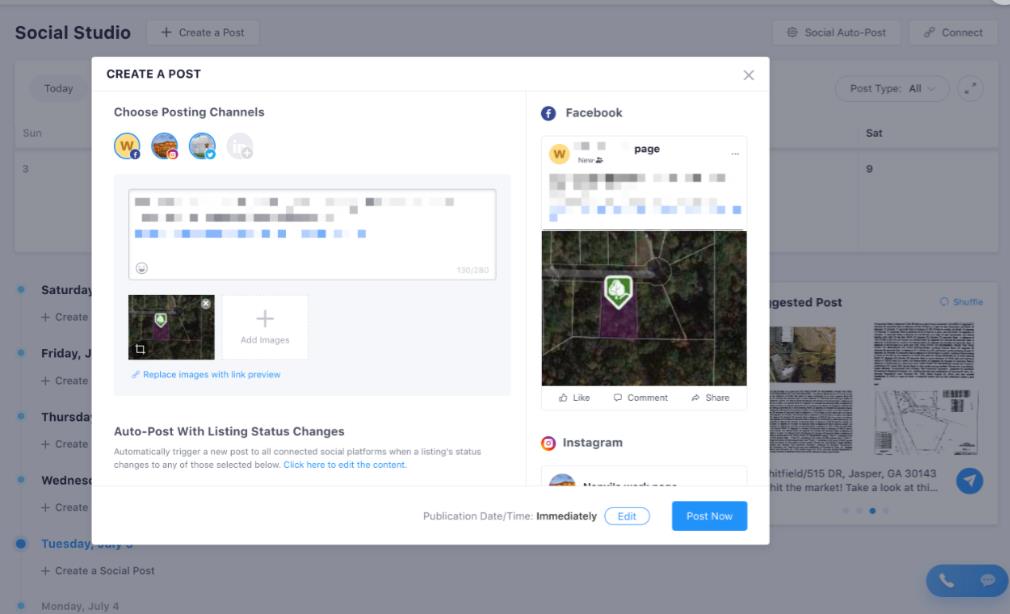Open the attached aerial map thumbnail

(x=171, y=327)
